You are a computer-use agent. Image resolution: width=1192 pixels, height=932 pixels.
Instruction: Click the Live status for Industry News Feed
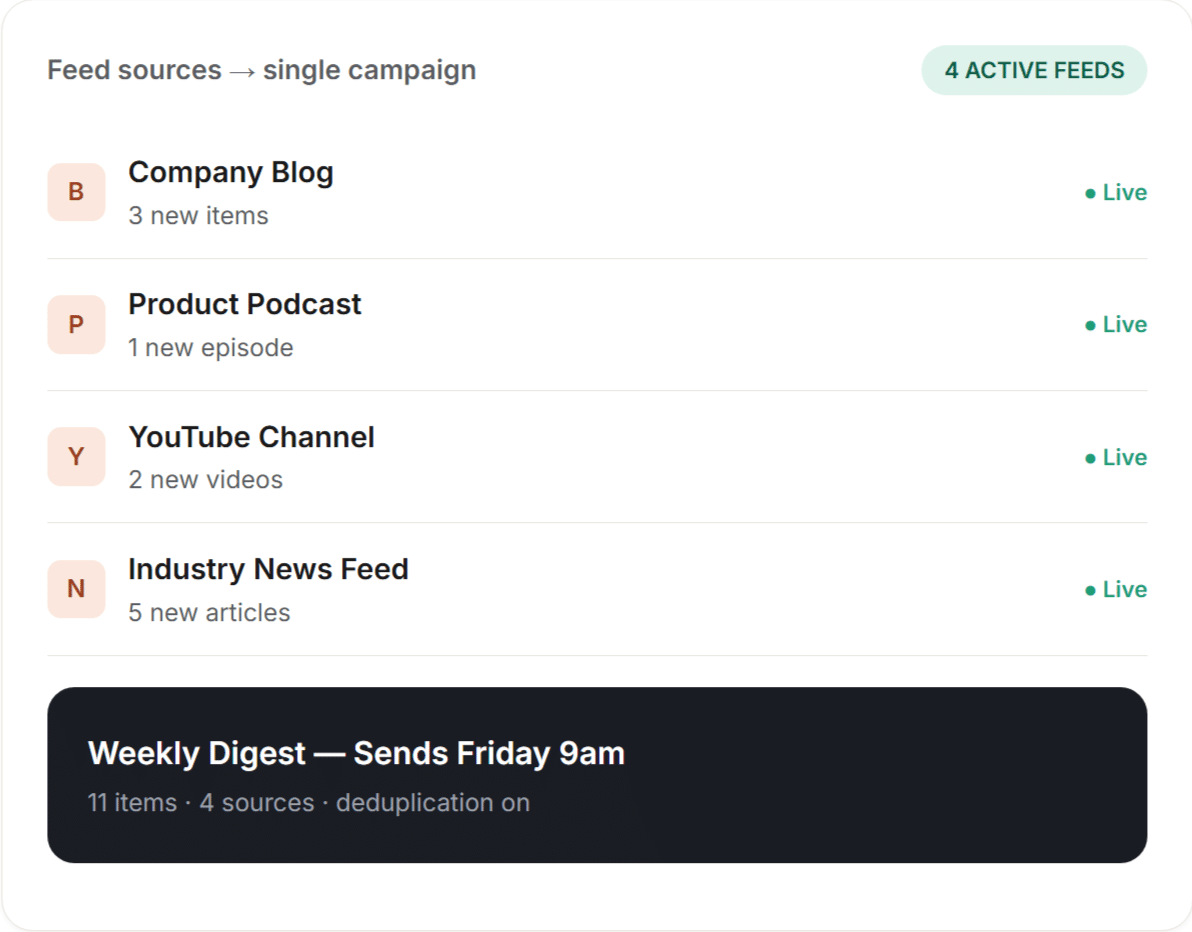[x=1115, y=589]
